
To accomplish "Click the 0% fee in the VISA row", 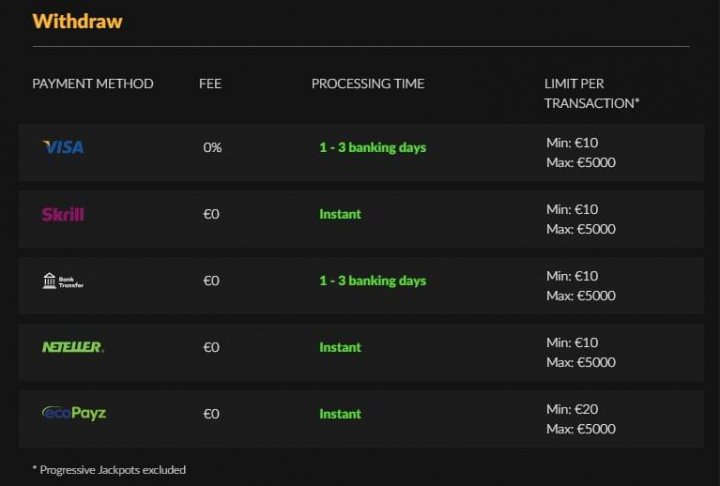I will pos(212,147).
